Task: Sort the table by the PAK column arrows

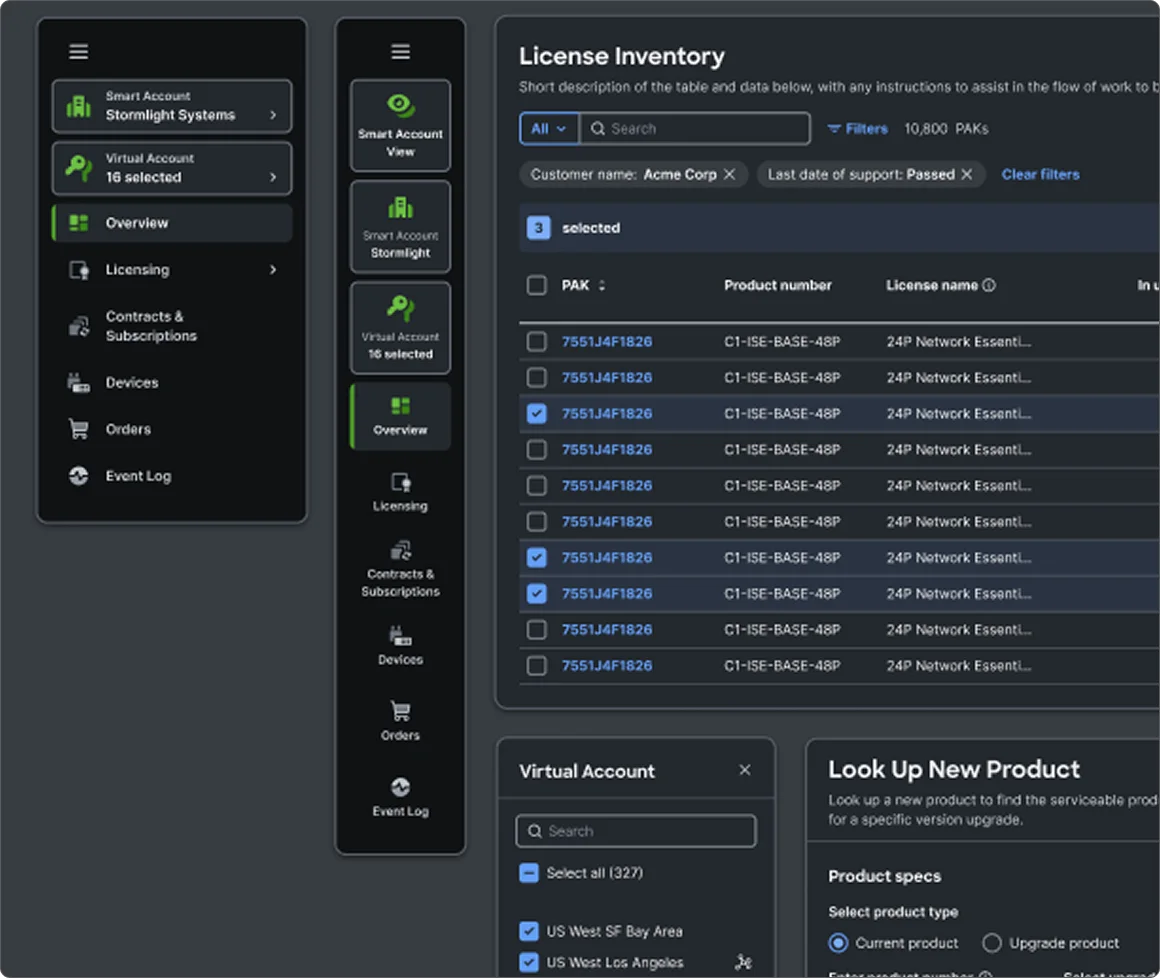Action: tap(601, 286)
